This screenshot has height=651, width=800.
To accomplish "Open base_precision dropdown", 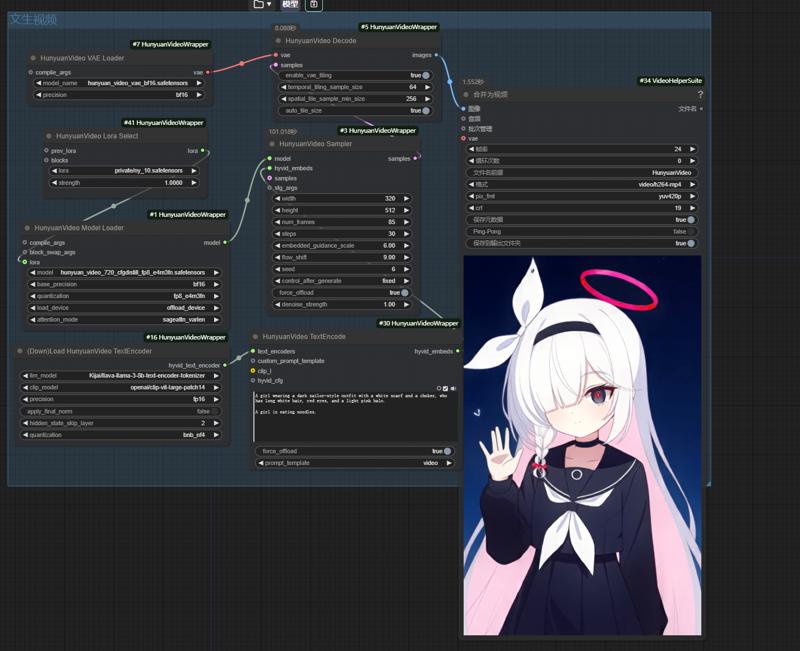I will pyautogui.click(x=124, y=284).
